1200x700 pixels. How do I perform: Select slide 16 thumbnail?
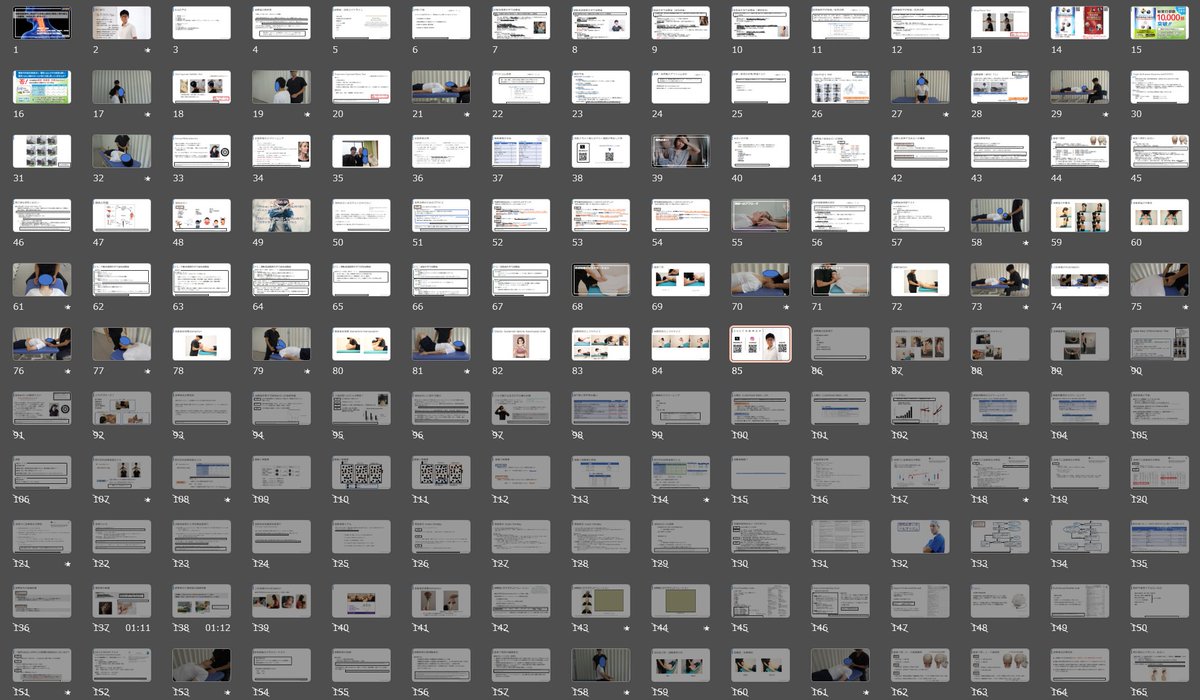click(42, 87)
